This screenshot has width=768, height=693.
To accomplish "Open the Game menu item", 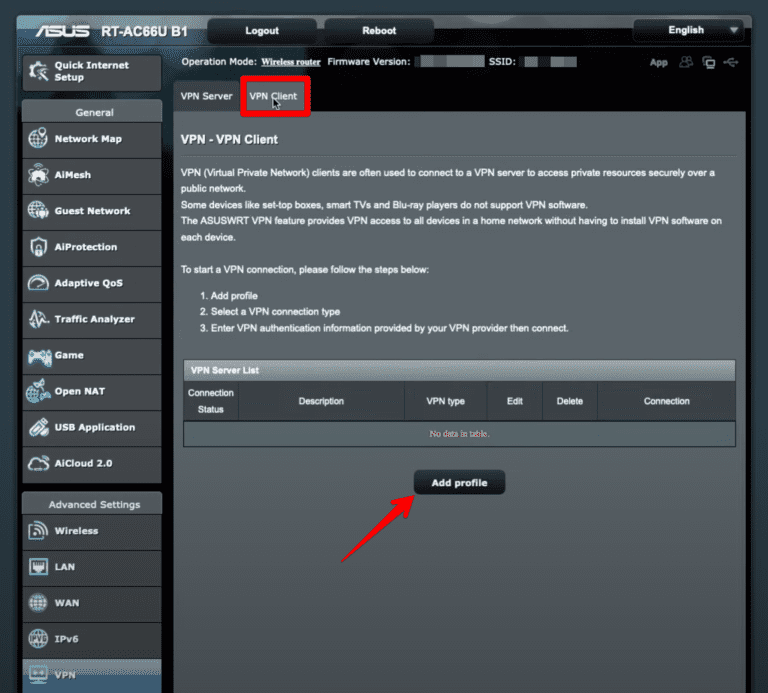I will point(92,356).
